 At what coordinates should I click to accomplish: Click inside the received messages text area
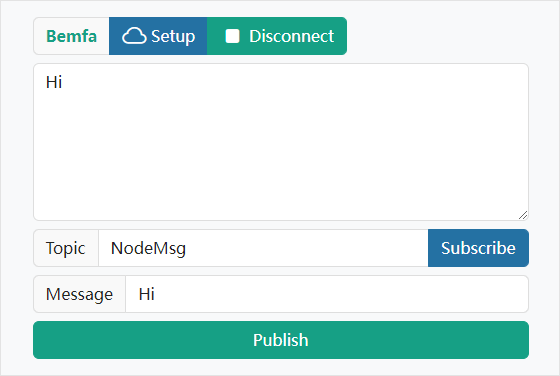tap(281, 142)
